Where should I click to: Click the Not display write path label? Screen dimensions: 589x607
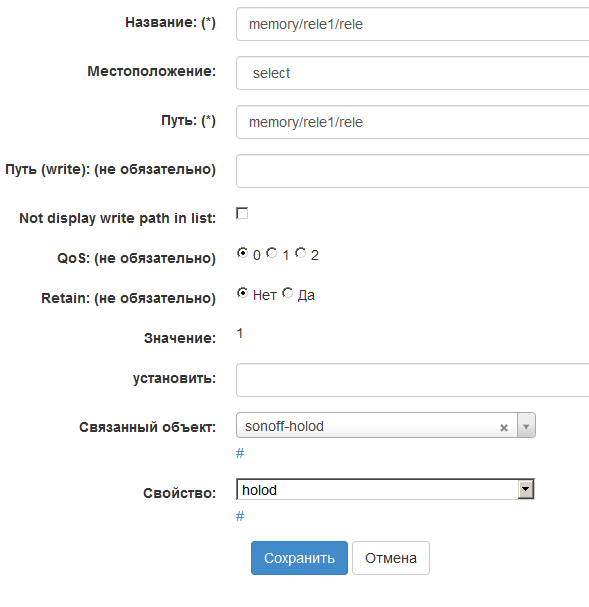pyautogui.click(x=118, y=218)
